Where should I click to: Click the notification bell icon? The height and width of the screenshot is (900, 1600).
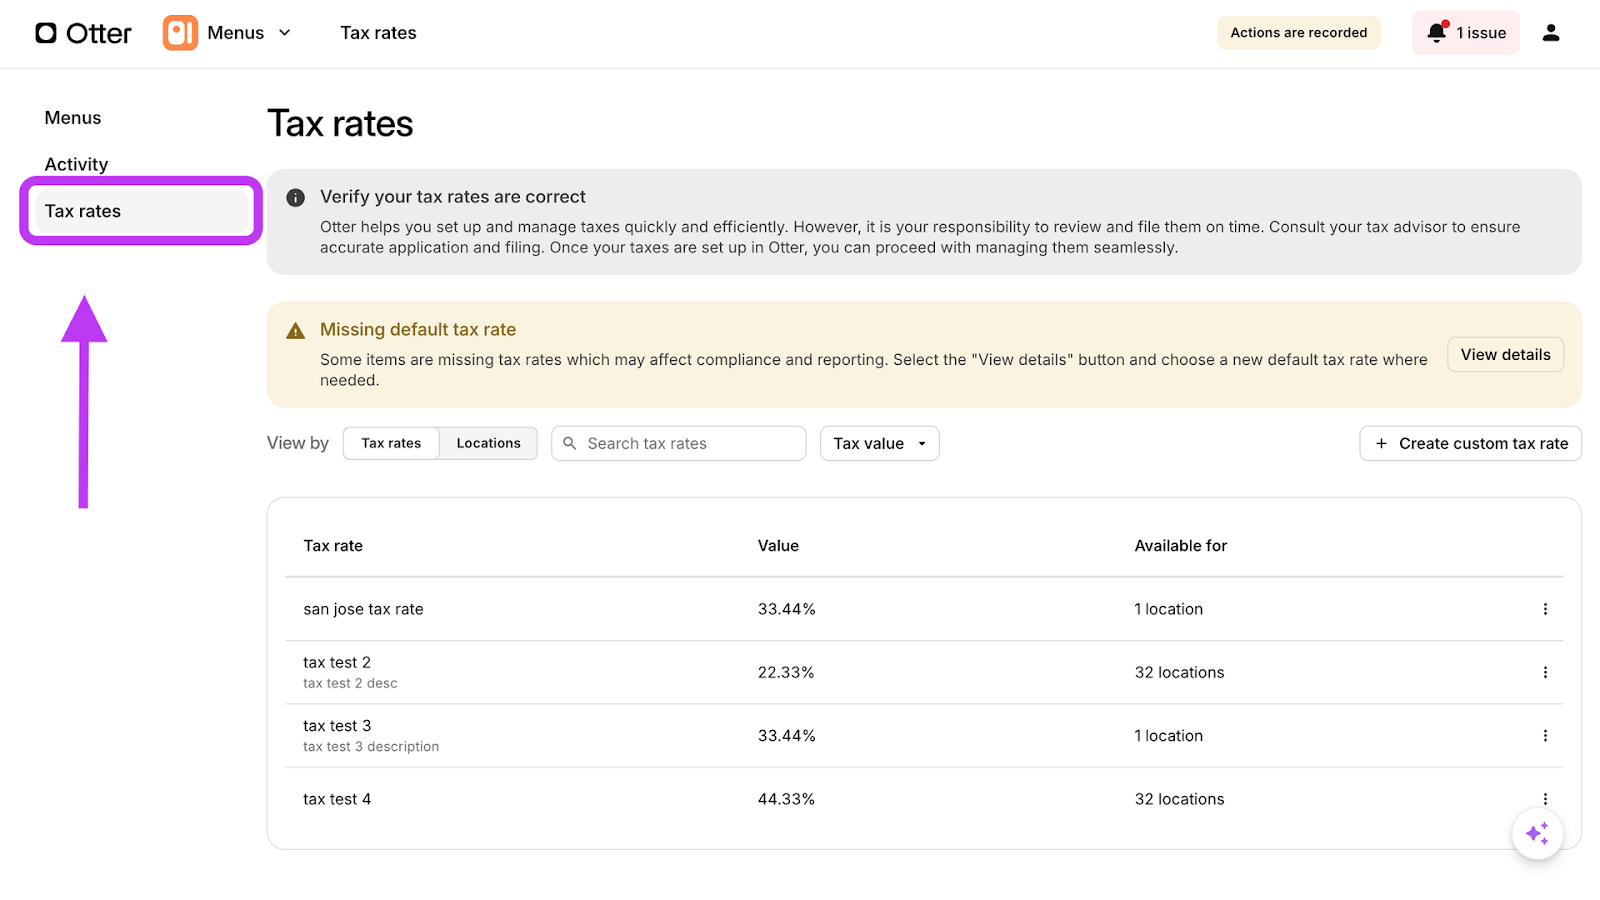click(x=1437, y=33)
